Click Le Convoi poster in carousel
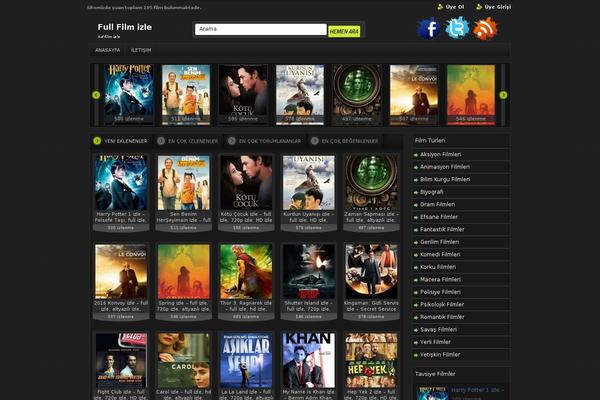This screenshot has height=400, width=600. [414, 95]
